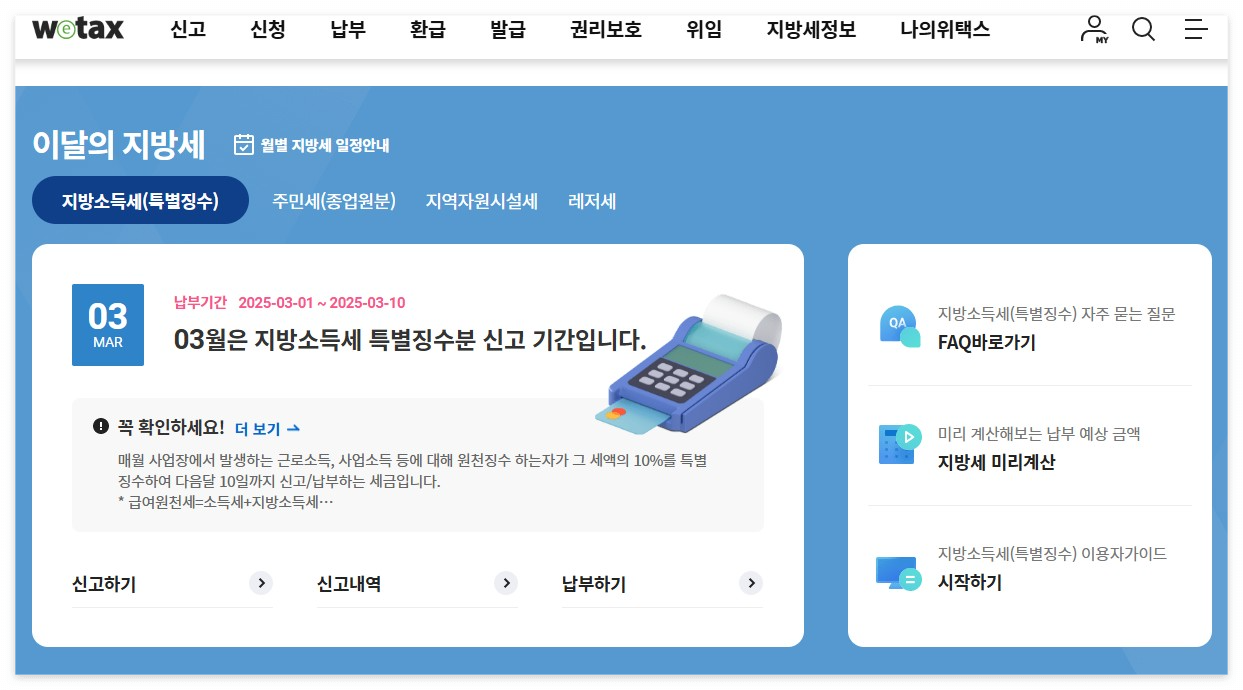This screenshot has height=690, width=1243.
Task: Click the 이달의 지방세 heading
Action: pos(119,145)
